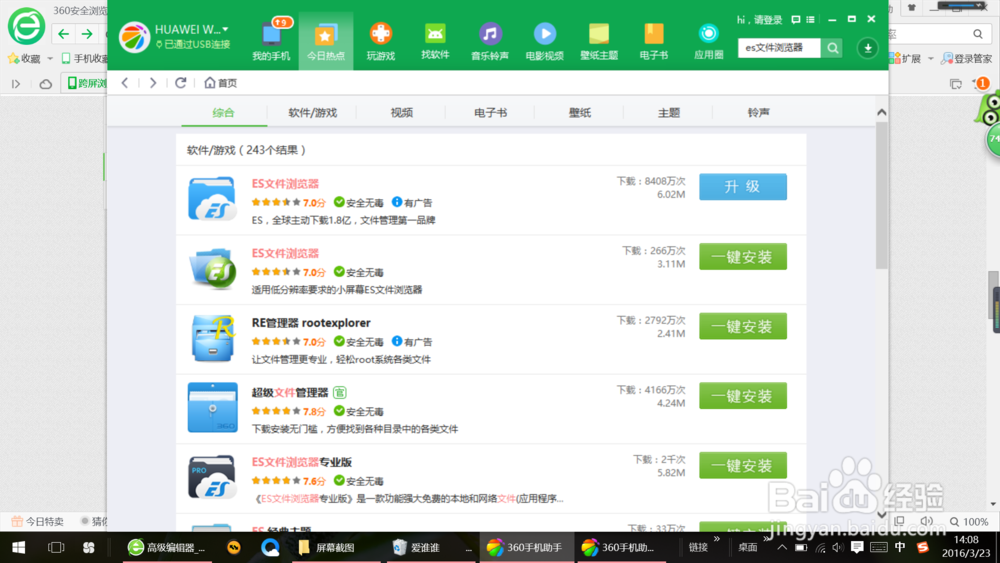Screen dimensions: 1000x563
Task: Switch to the 铃声 tab
Action: [x=758, y=113]
